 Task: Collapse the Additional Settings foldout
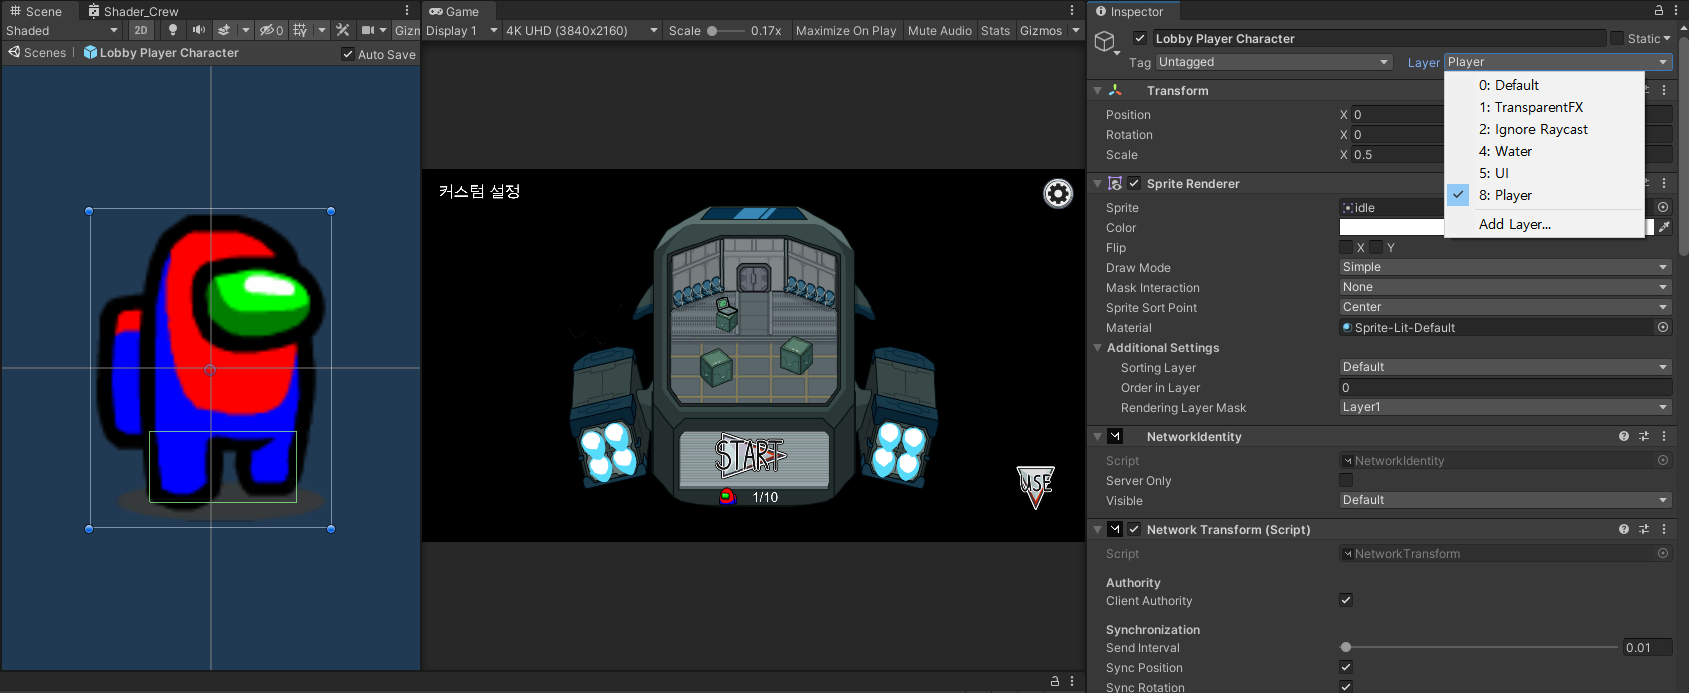(x=1098, y=347)
